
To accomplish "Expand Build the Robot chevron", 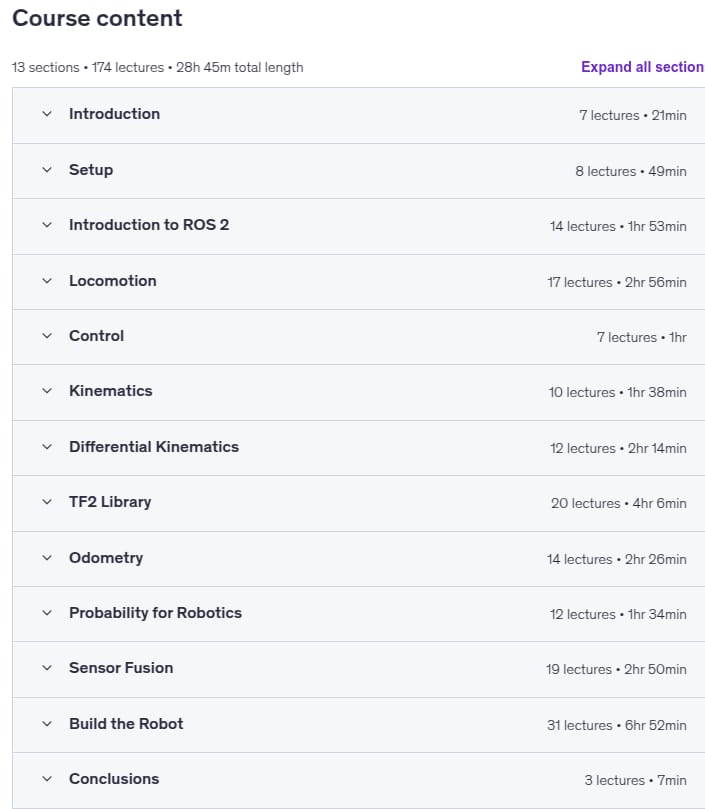I will (x=47, y=724).
